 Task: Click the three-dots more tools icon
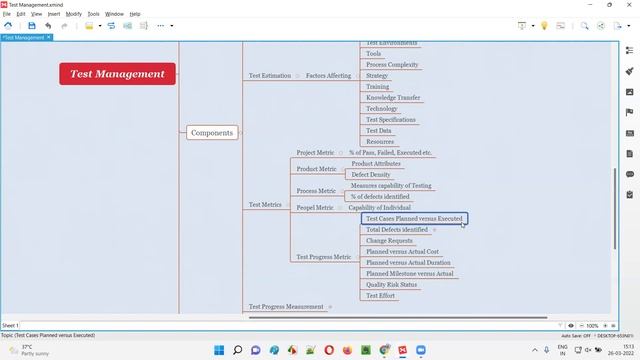[160, 26]
